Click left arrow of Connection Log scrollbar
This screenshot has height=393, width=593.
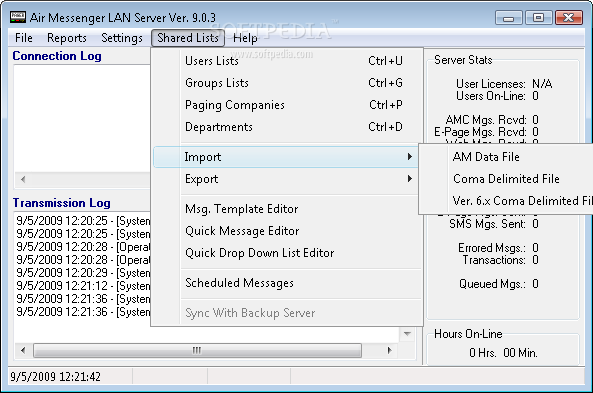(x=23, y=179)
